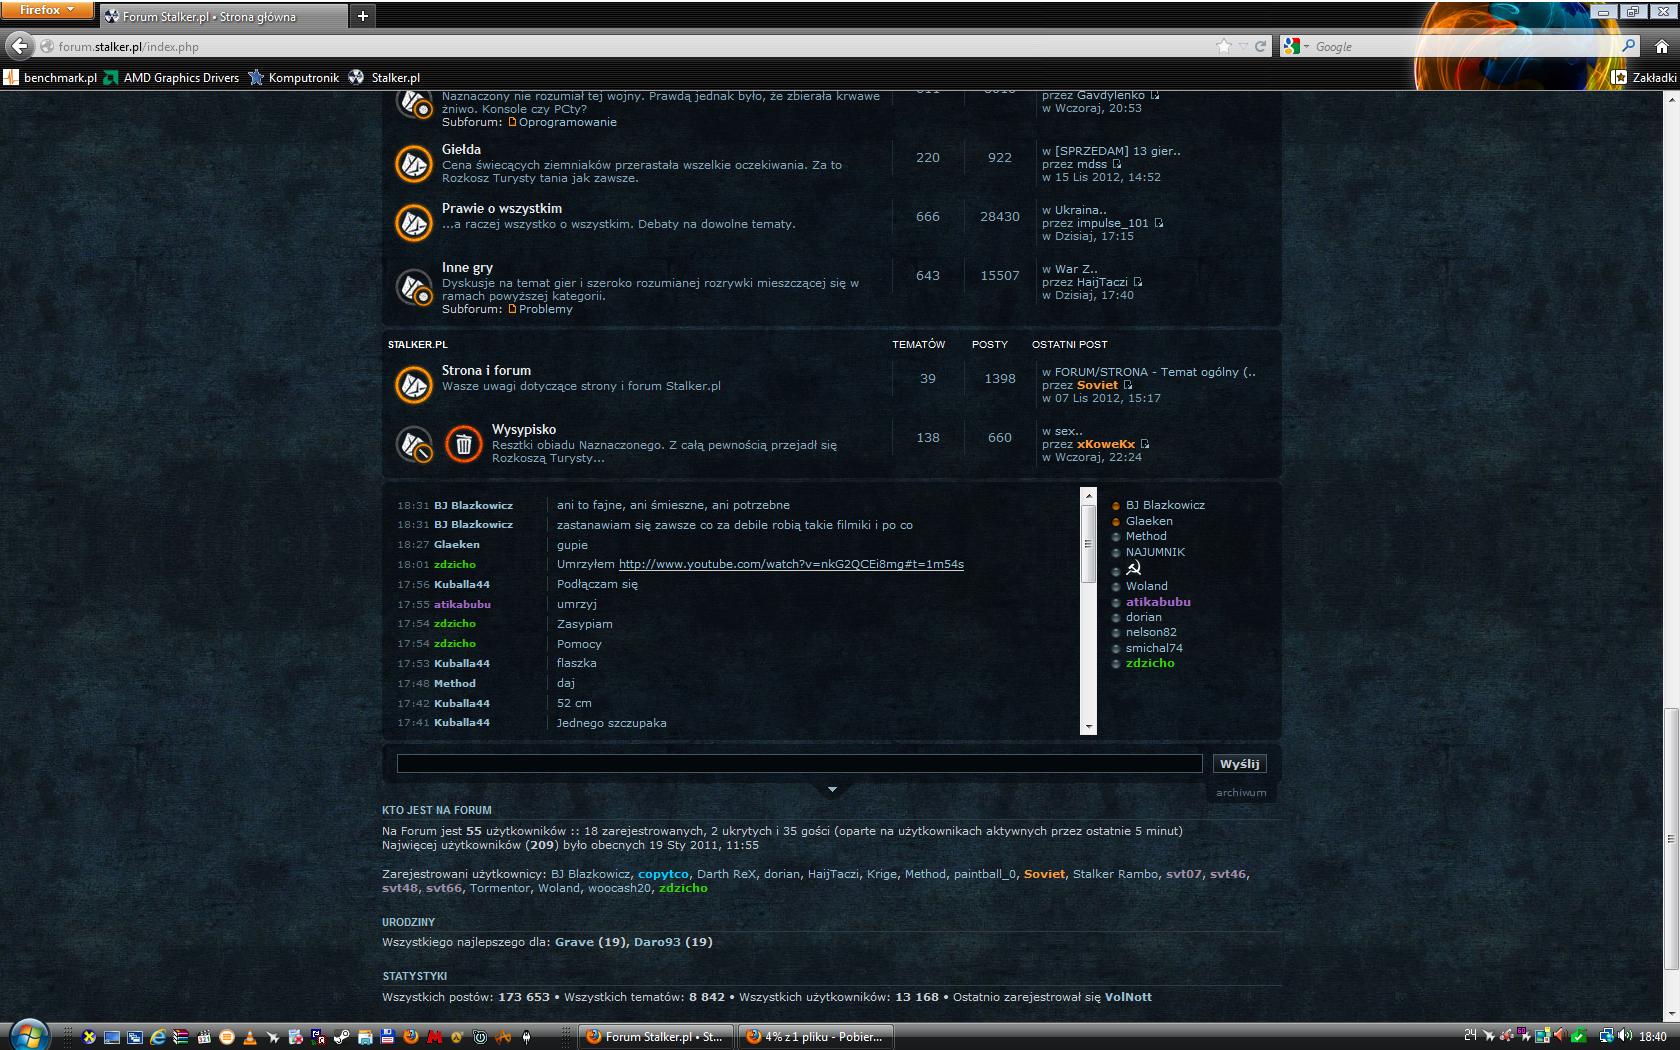The width and height of the screenshot is (1680, 1050).
Task: Click the Giełda forum status icon
Action: [413, 164]
